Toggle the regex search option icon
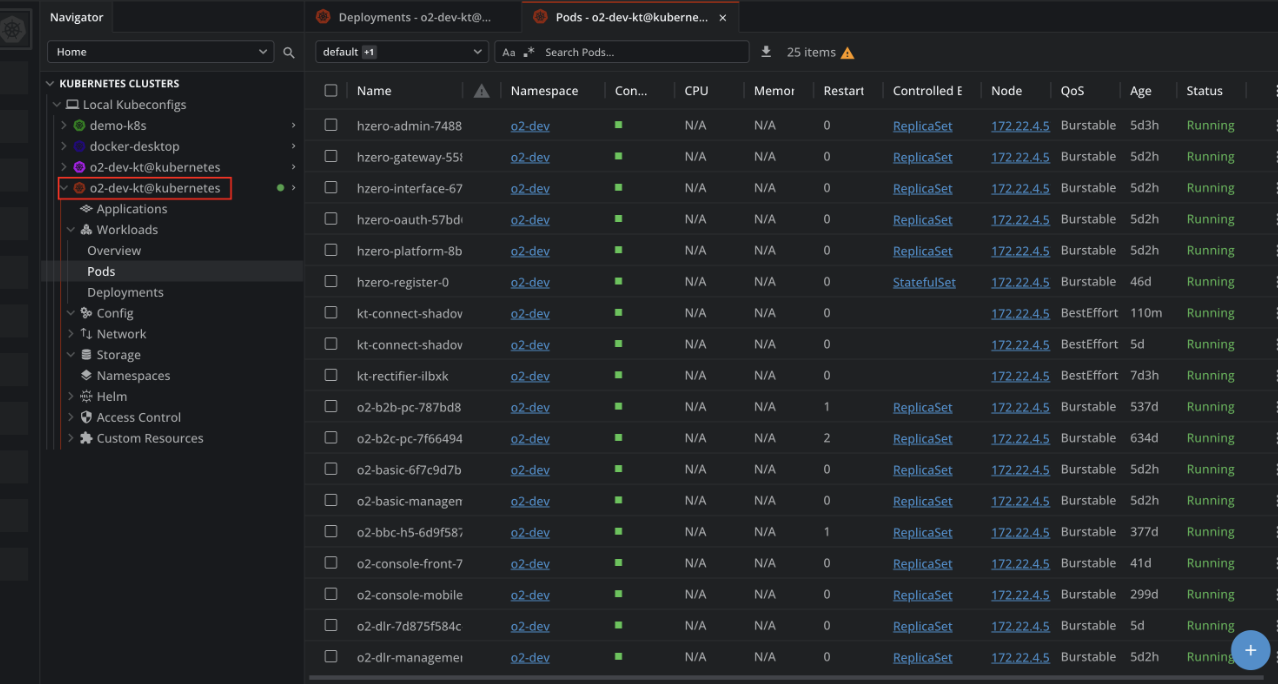The image size is (1278, 684). point(530,52)
